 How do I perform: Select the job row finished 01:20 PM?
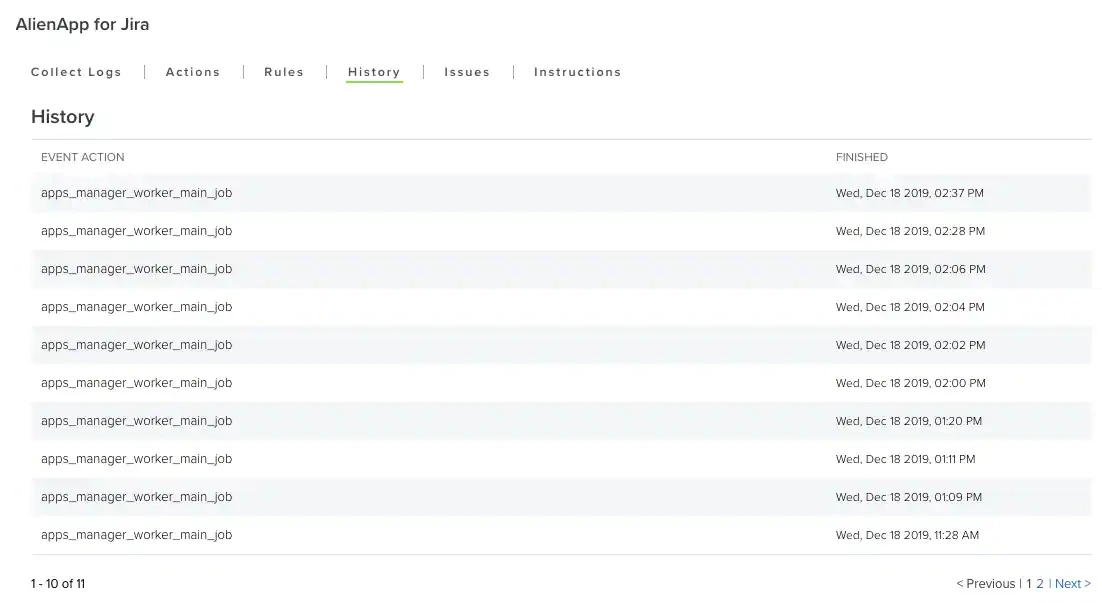click(561, 420)
